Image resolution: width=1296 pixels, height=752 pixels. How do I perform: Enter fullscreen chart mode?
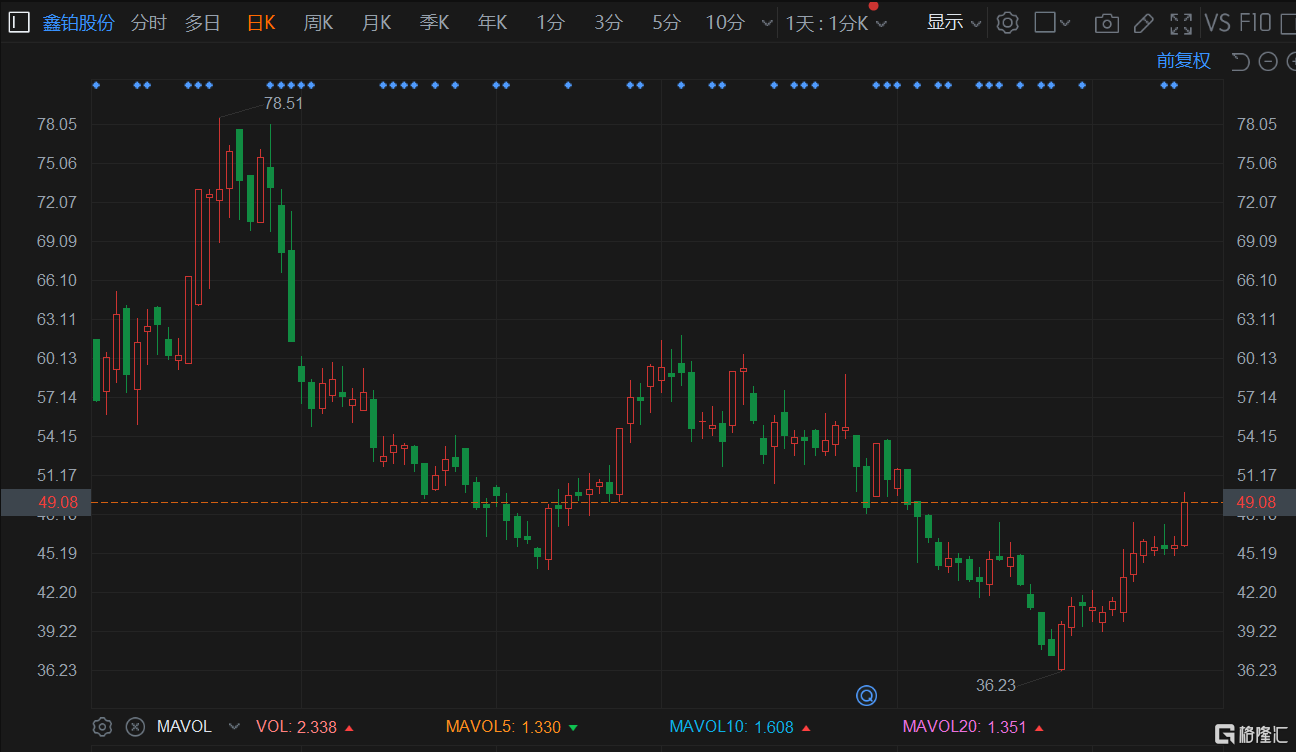(1181, 23)
